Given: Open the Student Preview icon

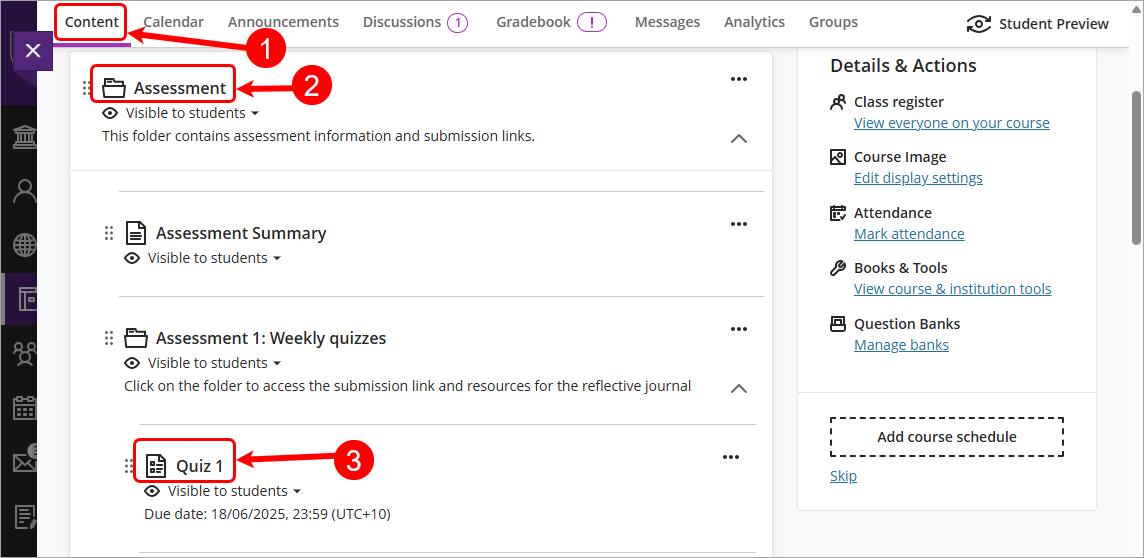Looking at the screenshot, I should [978, 24].
